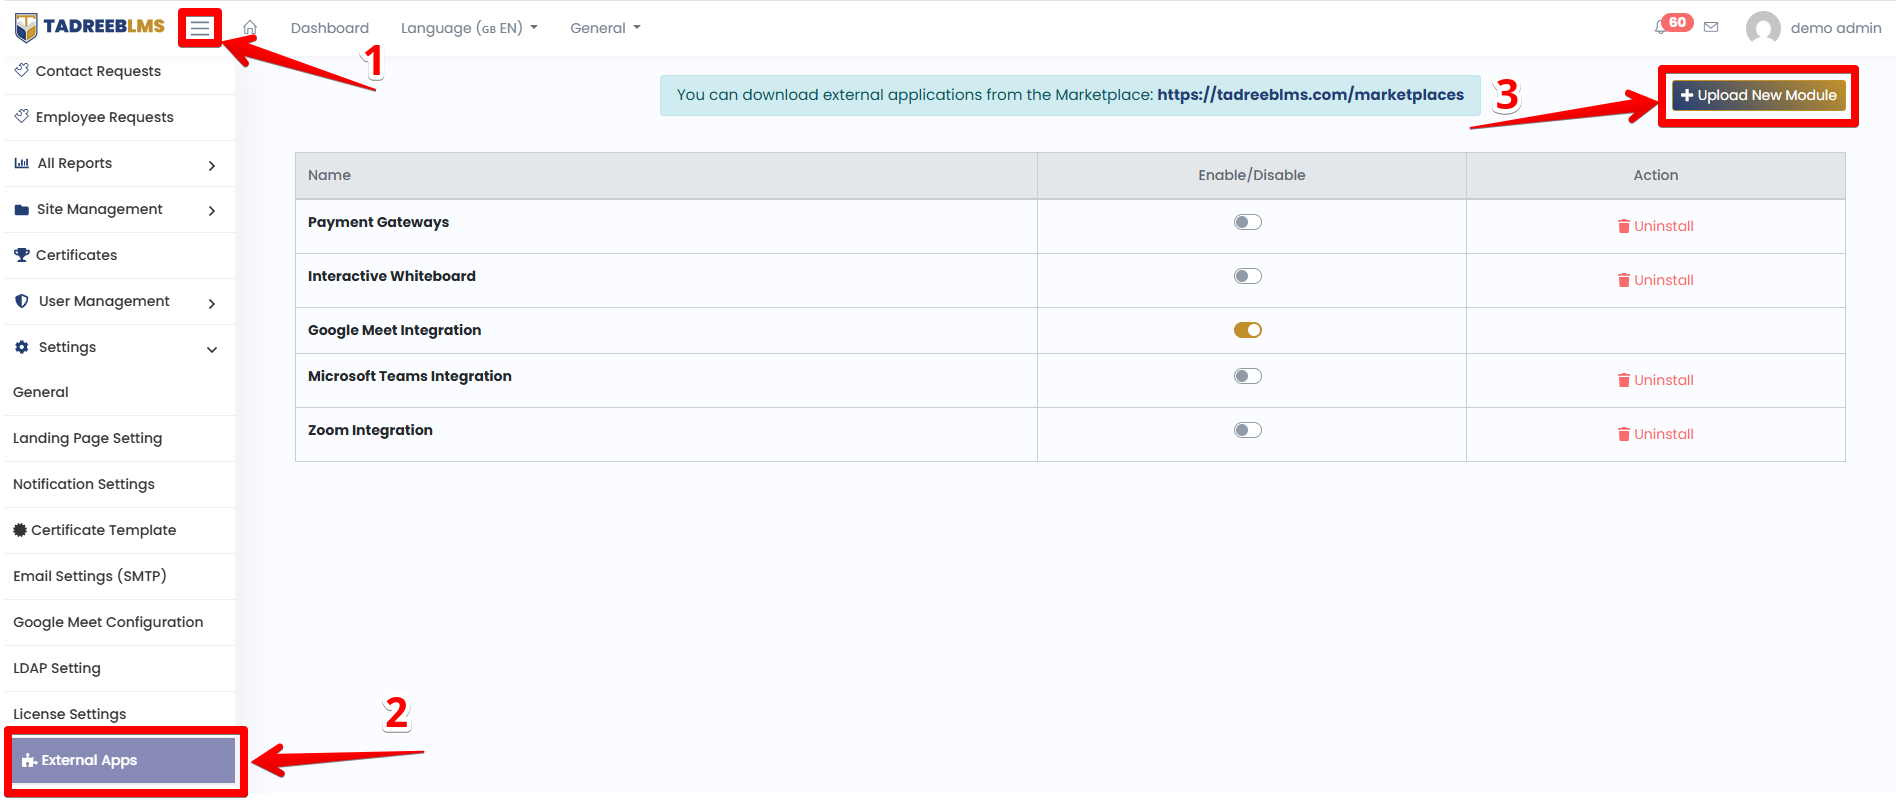Expand User Management chevron
The image size is (1896, 802).
212,303
